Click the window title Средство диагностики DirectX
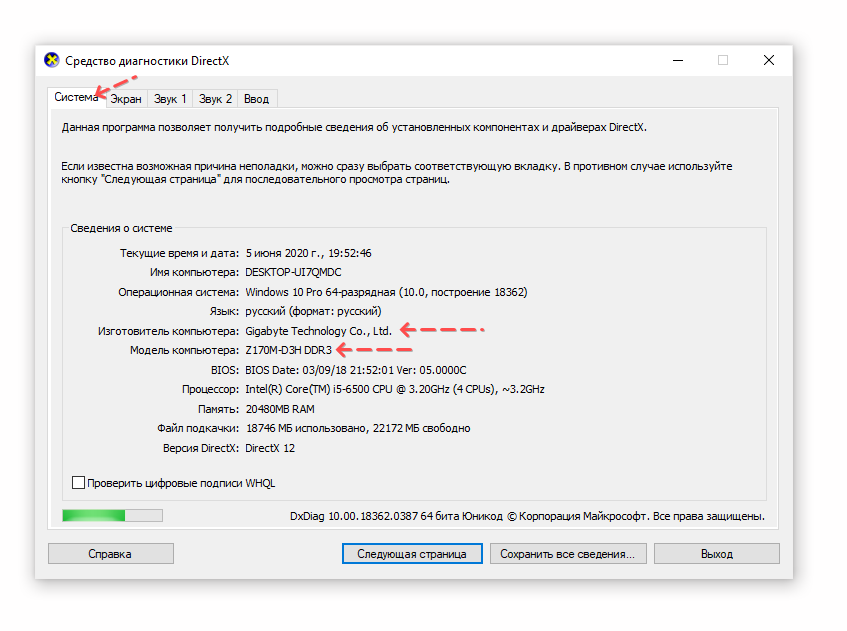The width and height of the screenshot is (847, 631). pos(147,61)
